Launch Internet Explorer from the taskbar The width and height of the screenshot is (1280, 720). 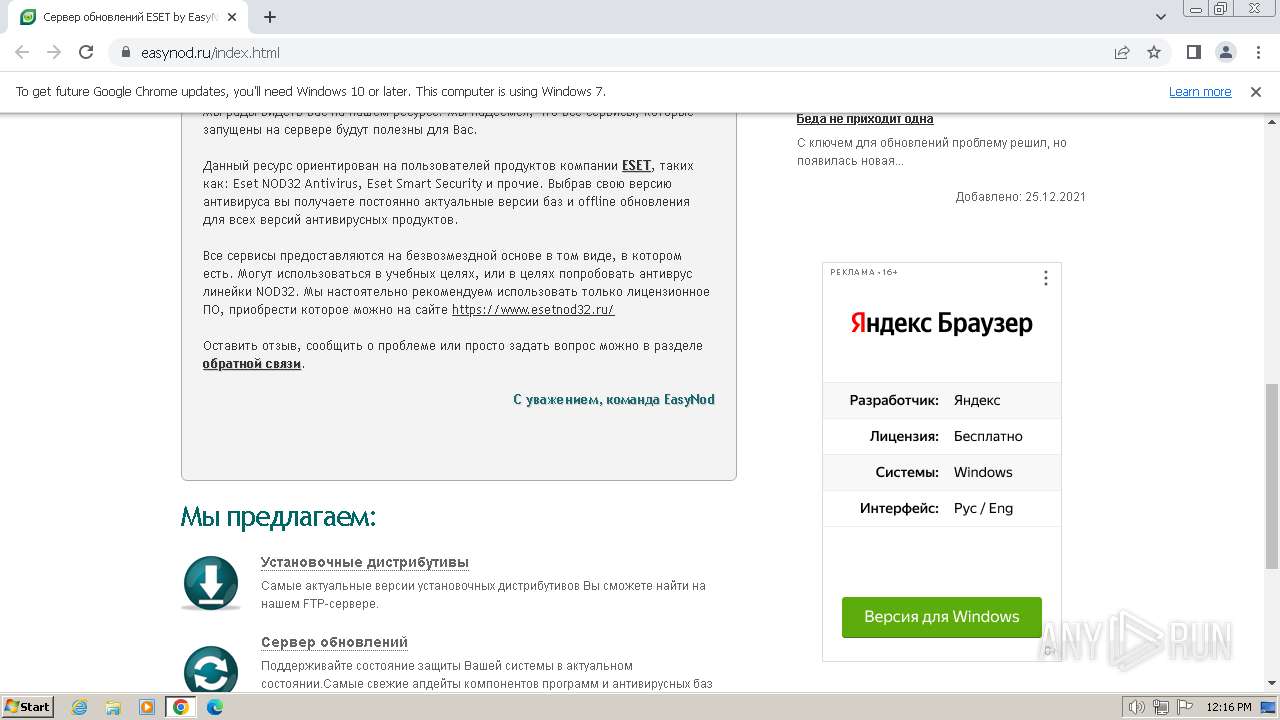[80, 707]
